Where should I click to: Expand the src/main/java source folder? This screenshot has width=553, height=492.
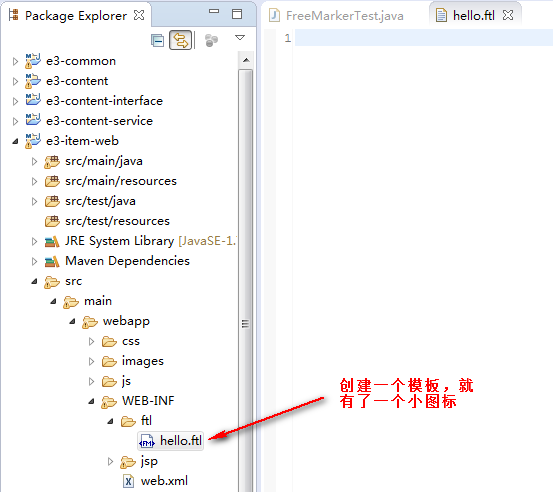34,162
